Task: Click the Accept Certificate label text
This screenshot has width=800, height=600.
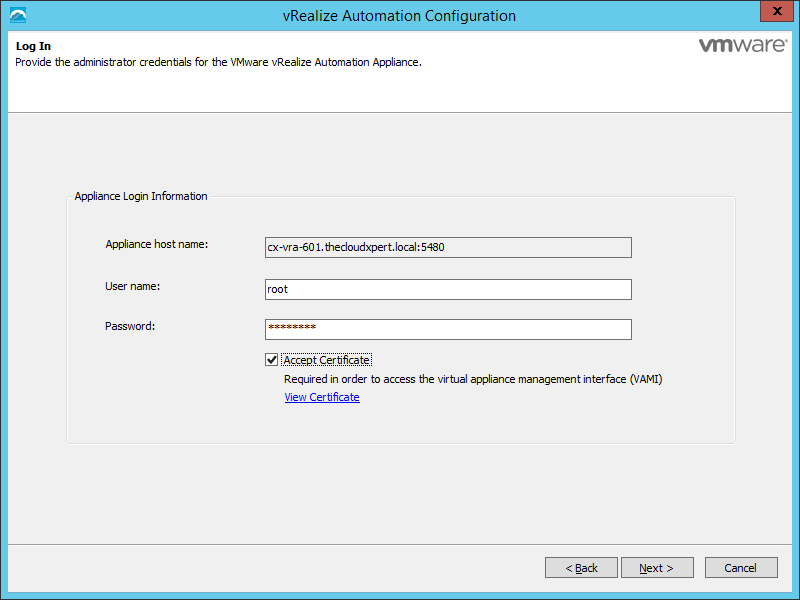Action: (327, 360)
